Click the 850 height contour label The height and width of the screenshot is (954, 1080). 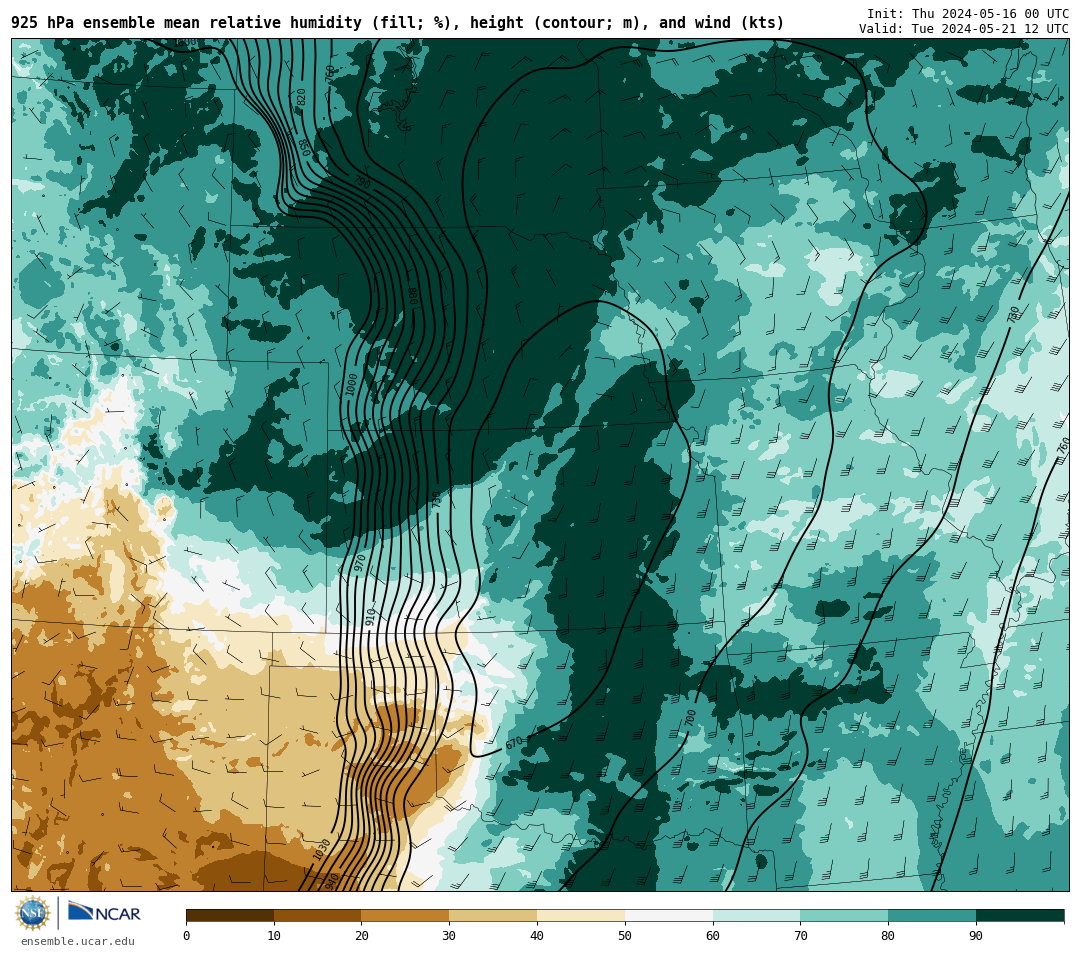click(304, 147)
